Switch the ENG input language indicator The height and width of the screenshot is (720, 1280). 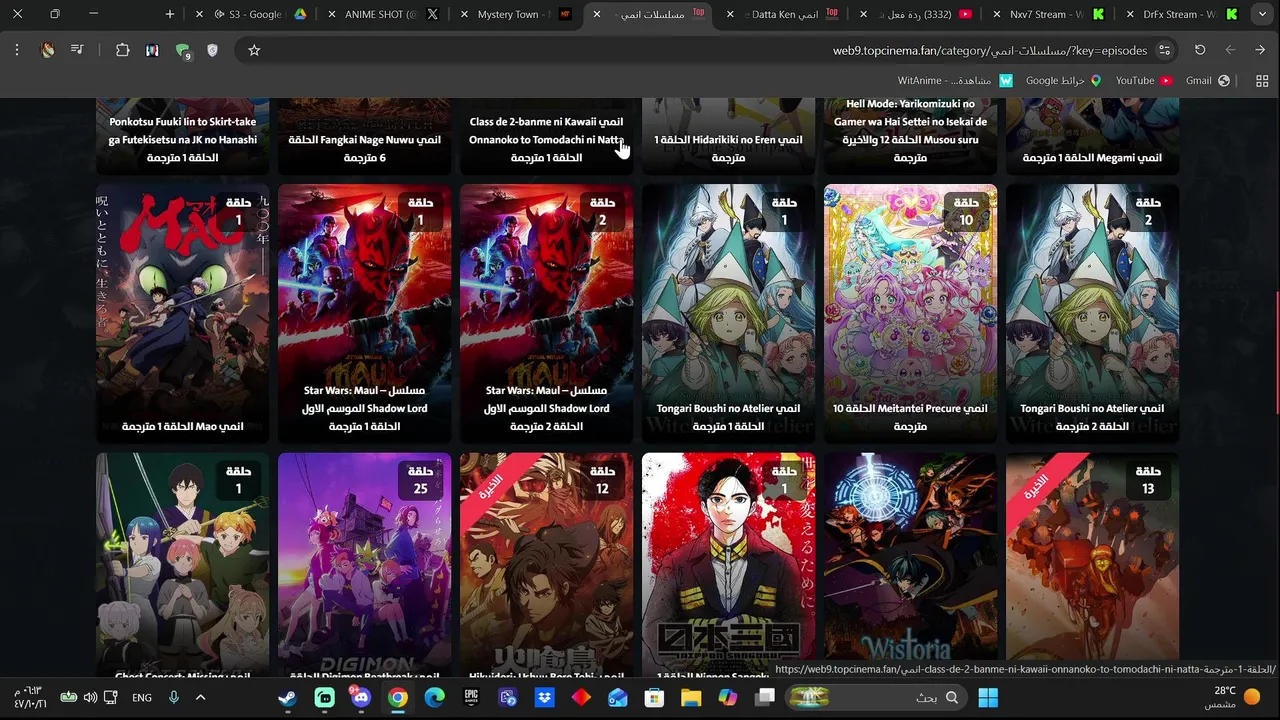tap(142, 697)
